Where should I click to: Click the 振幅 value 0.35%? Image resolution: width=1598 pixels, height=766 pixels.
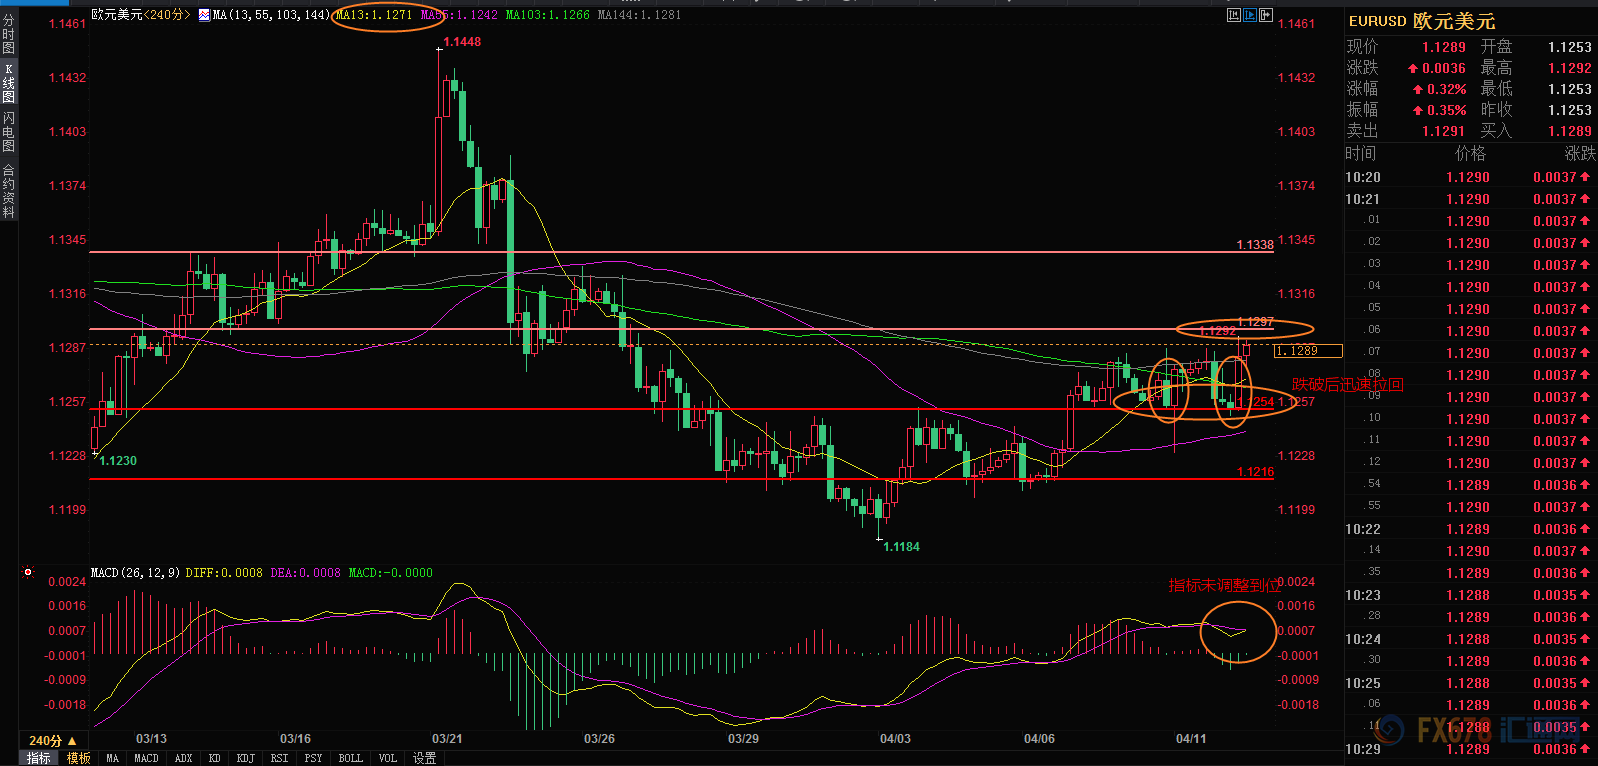pos(1446,110)
